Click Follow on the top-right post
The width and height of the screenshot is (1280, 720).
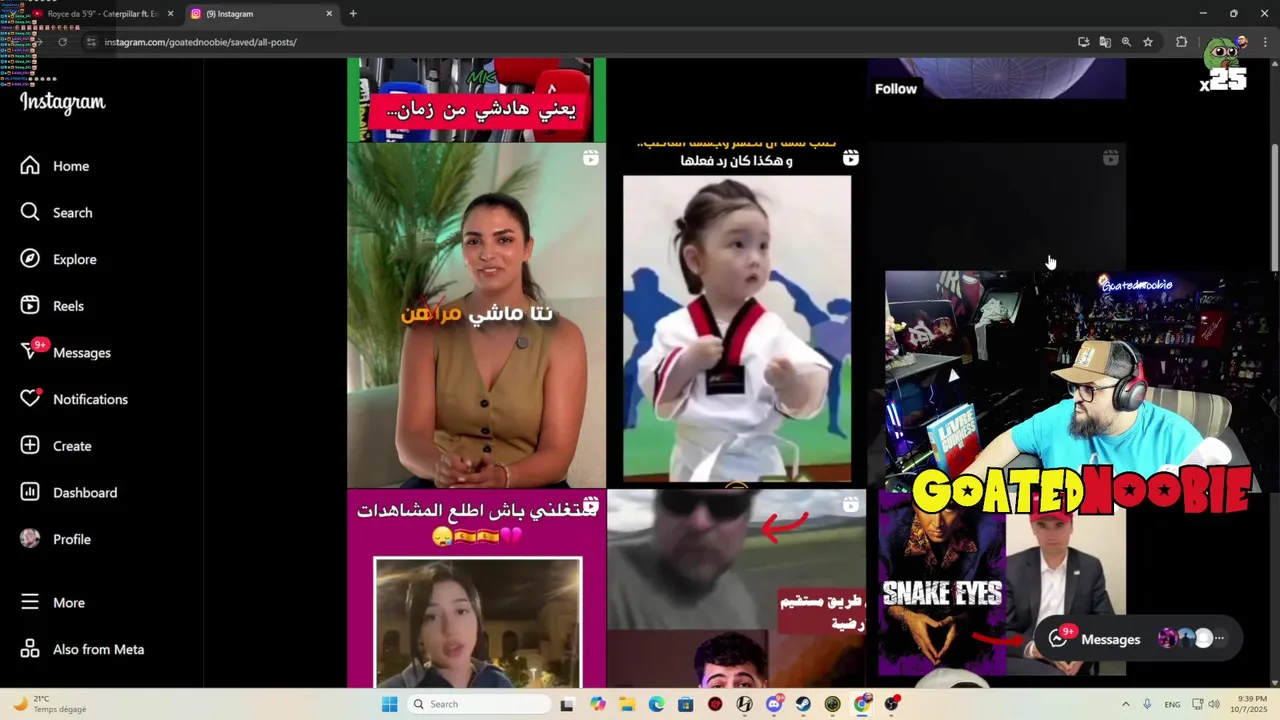[x=896, y=89]
